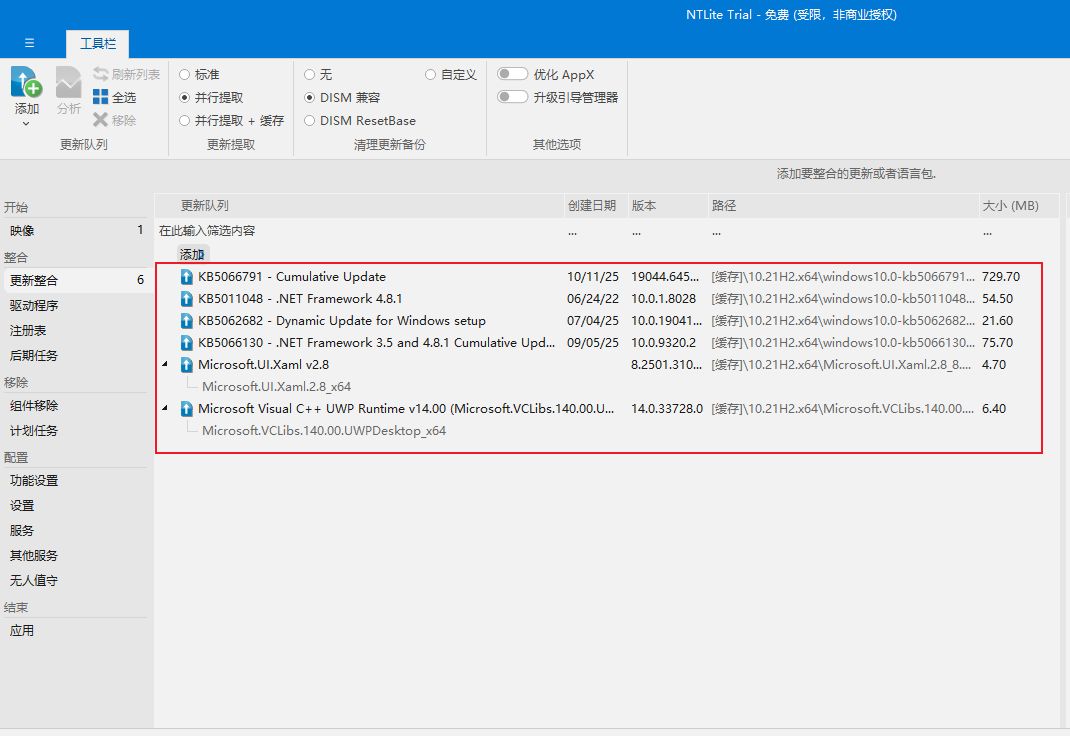Click the 分析 (Analyze) icon in ribbon
This screenshot has height=736, width=1070.
coord(68,83)
